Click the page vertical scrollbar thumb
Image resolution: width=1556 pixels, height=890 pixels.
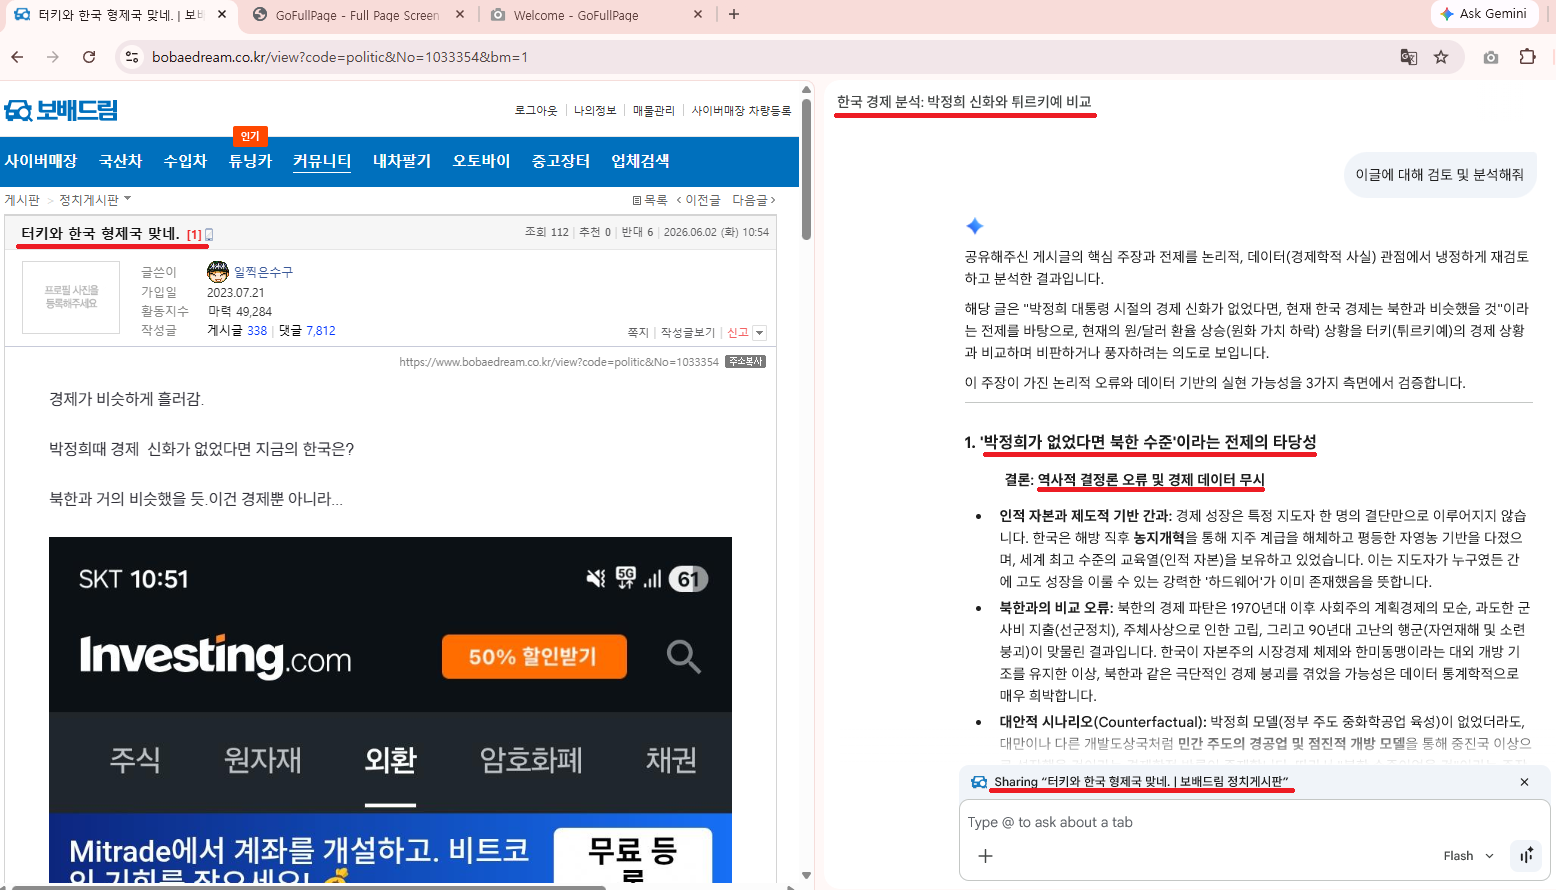(x=806, y=170)
